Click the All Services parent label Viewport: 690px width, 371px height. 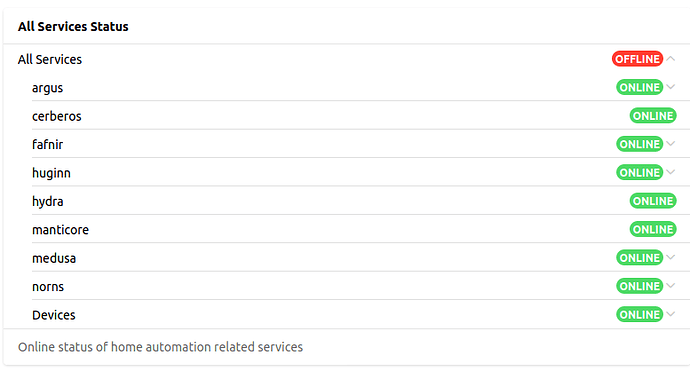[50, 59]
